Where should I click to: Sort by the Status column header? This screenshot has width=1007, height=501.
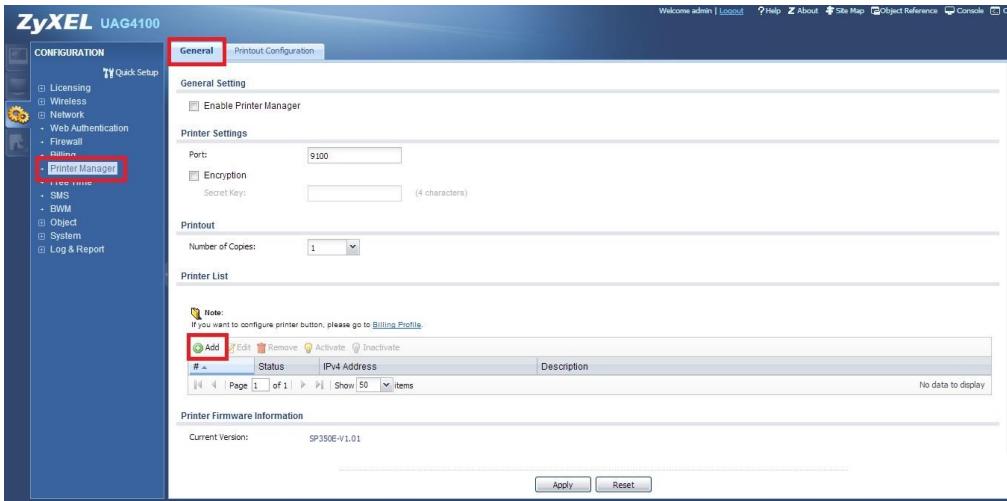286,367
